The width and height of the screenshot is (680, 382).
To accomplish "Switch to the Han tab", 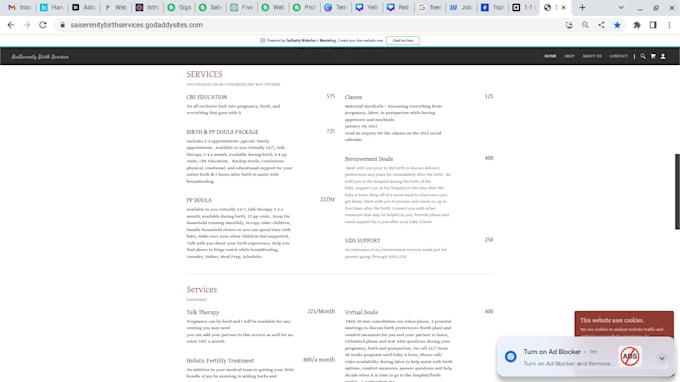I will pos(52,7).
